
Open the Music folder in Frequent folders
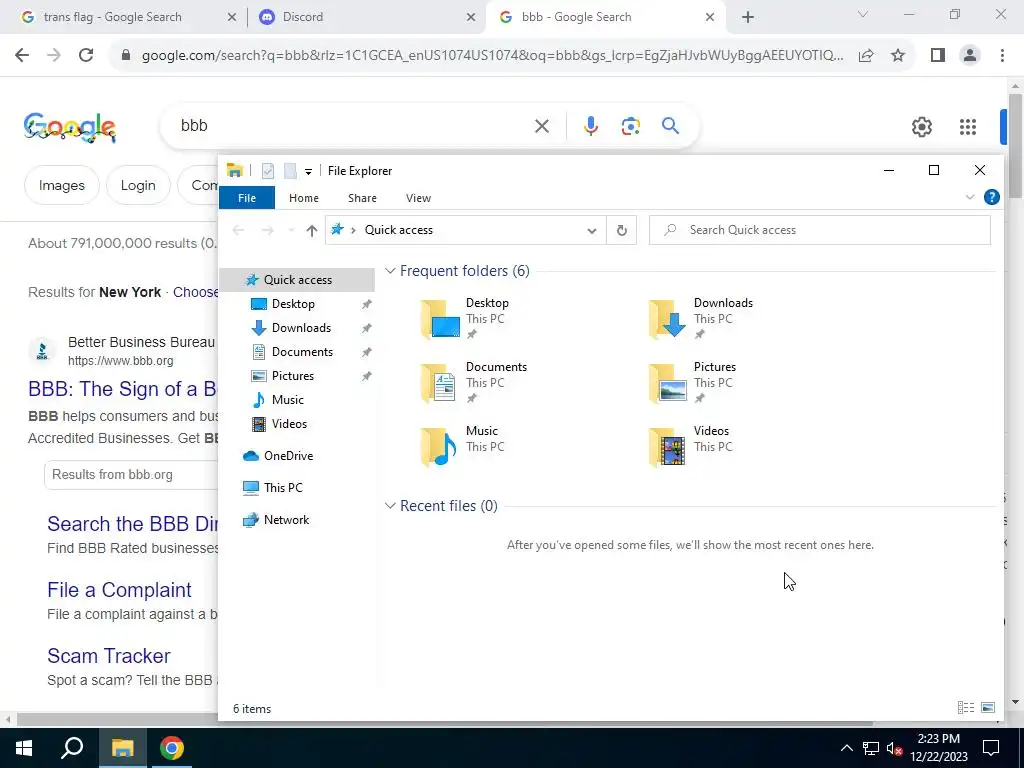462,447
